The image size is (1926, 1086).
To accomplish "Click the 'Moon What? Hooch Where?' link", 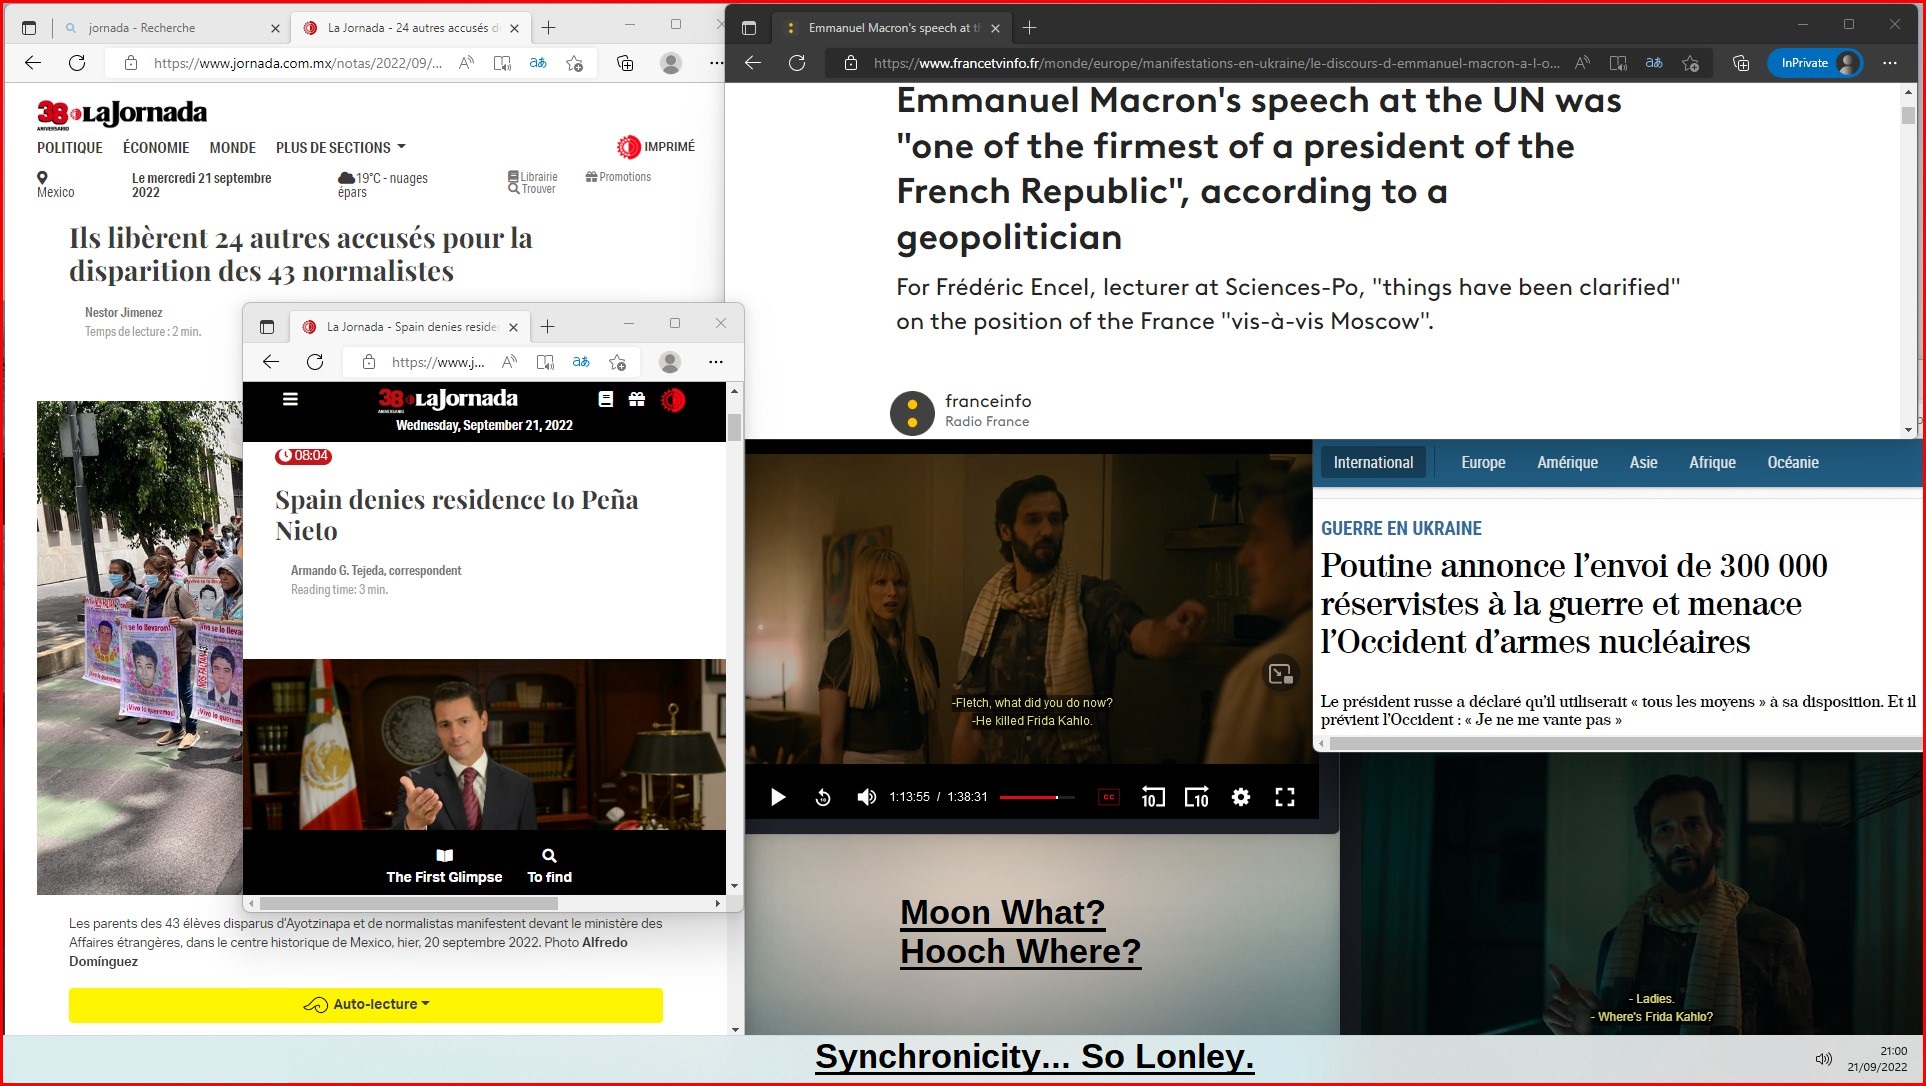I will pos(1020,932).
